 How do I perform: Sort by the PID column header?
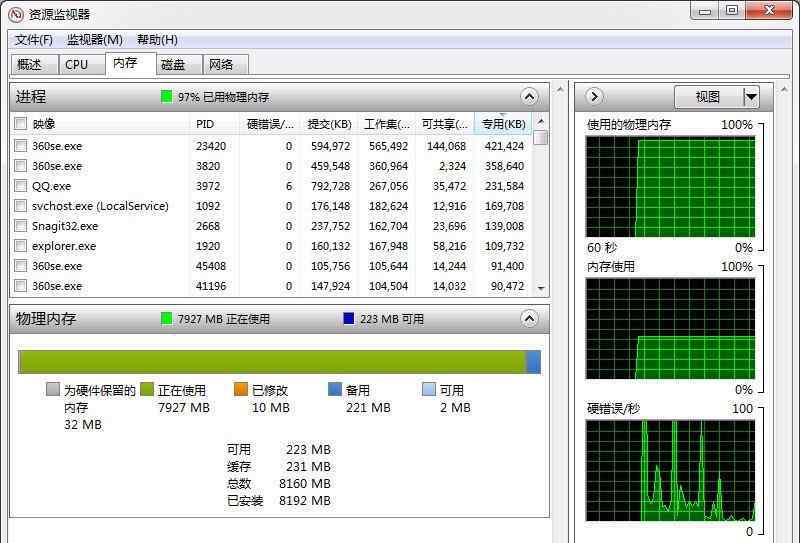click(x=214, y=124)
